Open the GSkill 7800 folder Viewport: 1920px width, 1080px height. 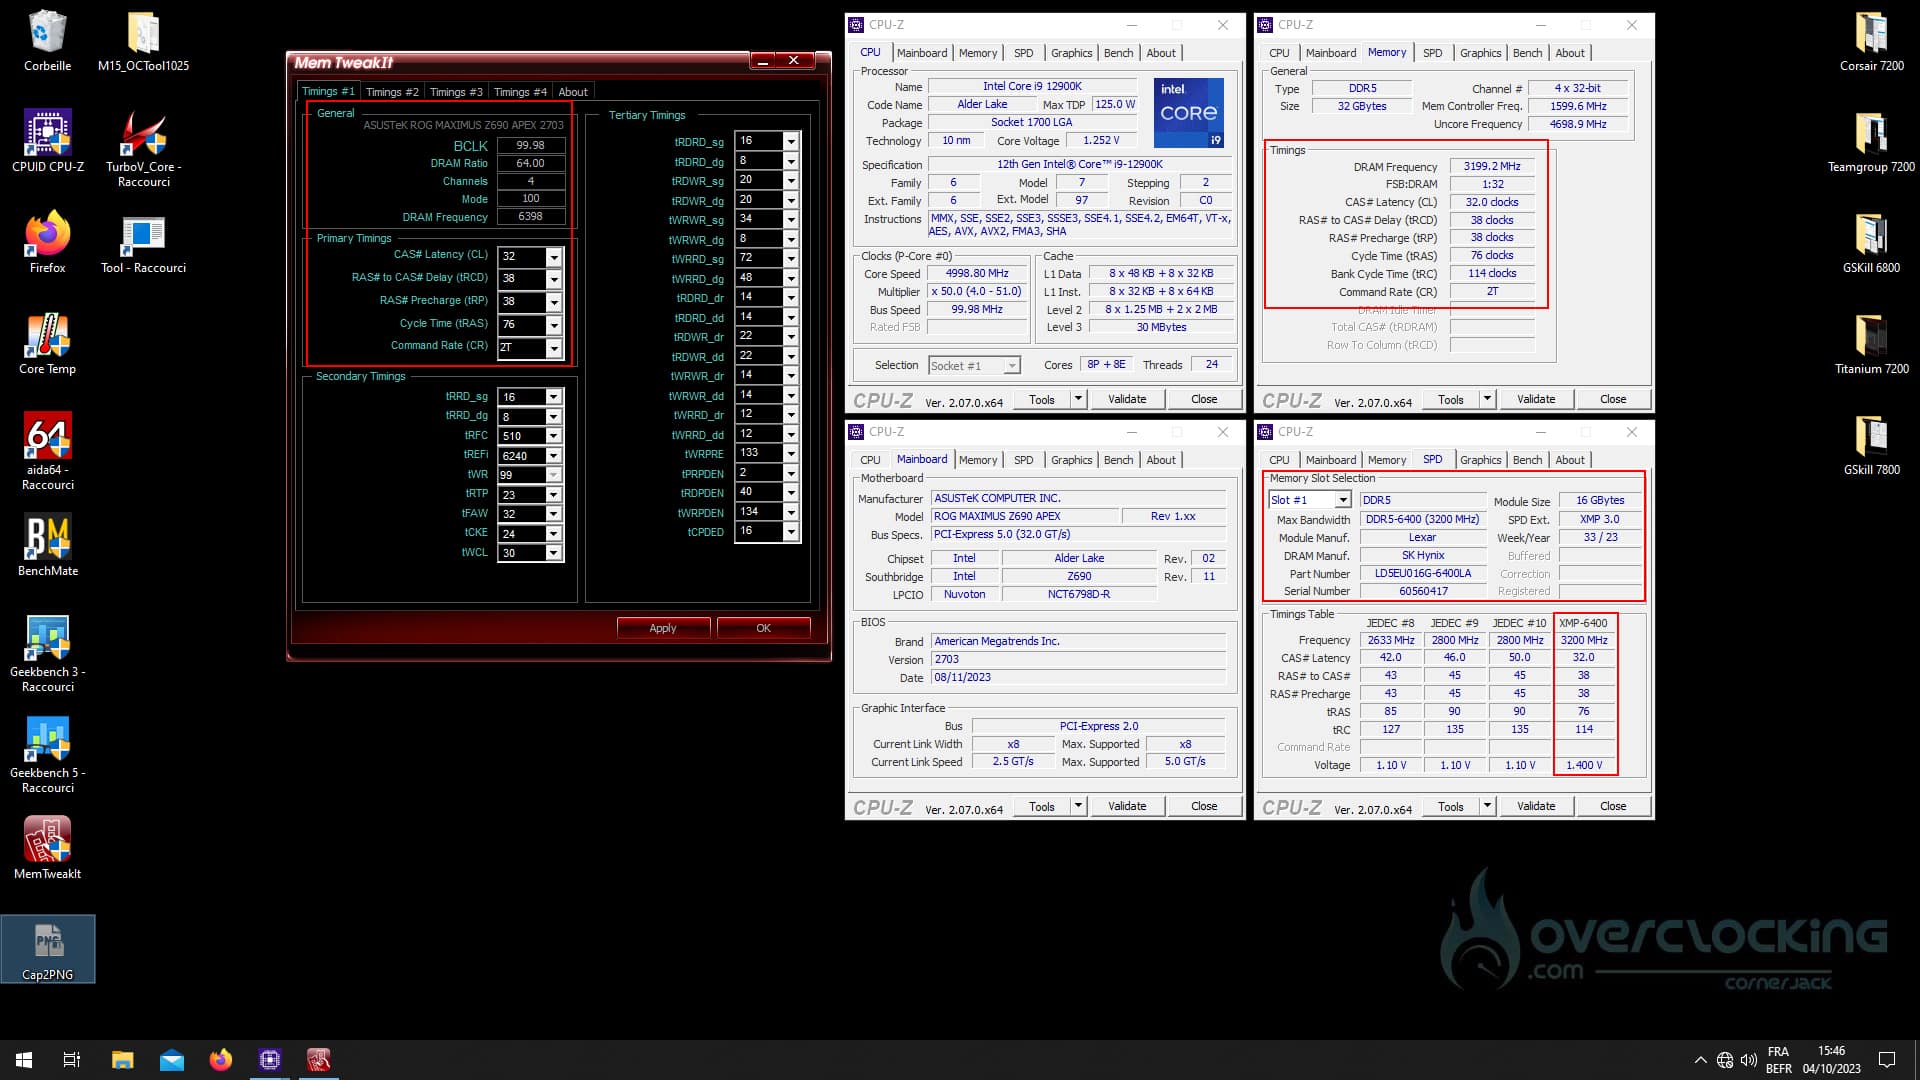click(1871, 445)
